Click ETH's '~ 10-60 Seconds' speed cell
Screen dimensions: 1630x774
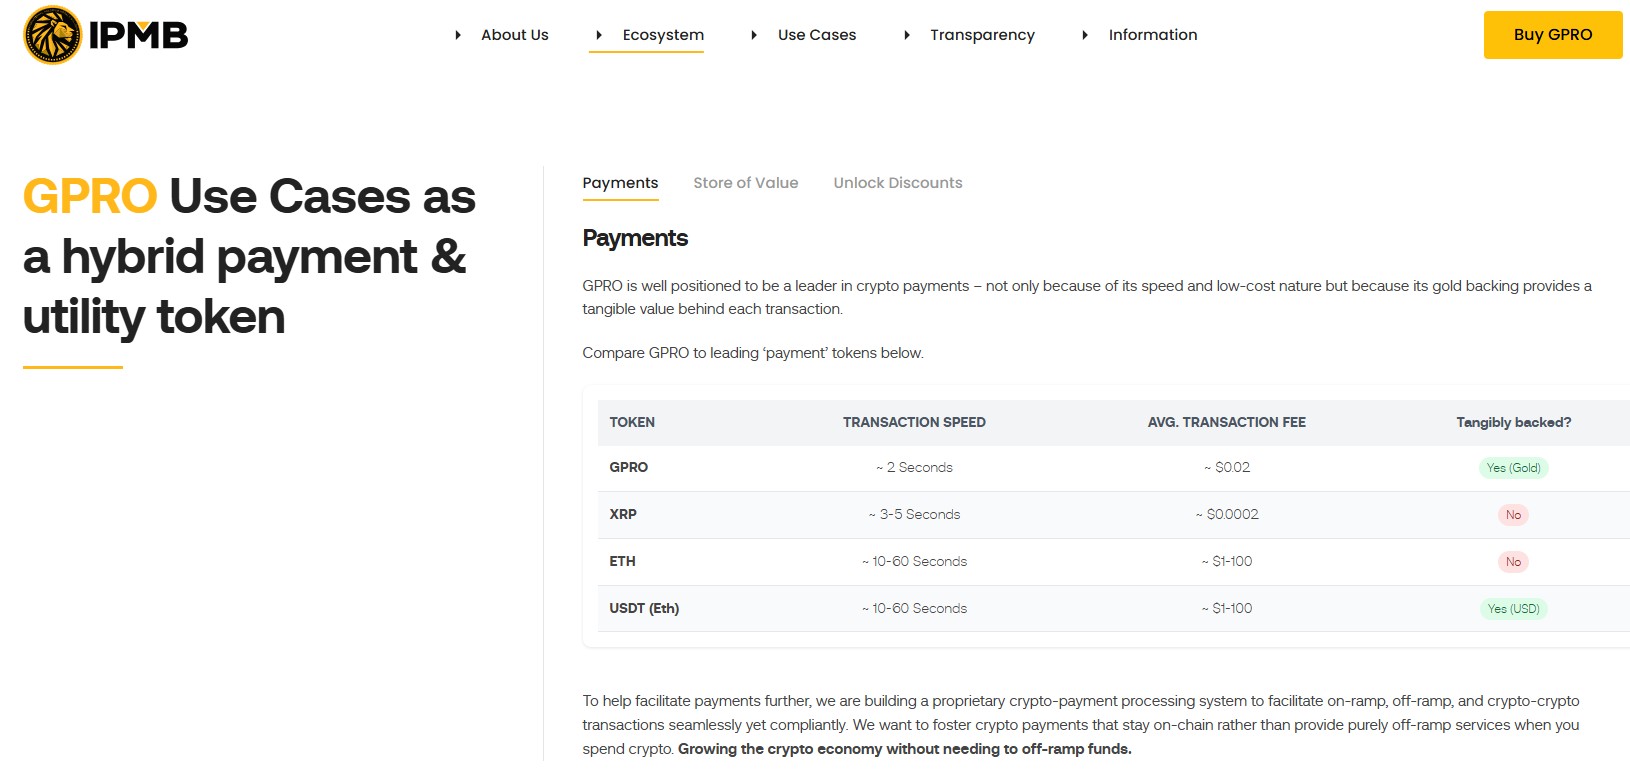(x=914, y=561)
